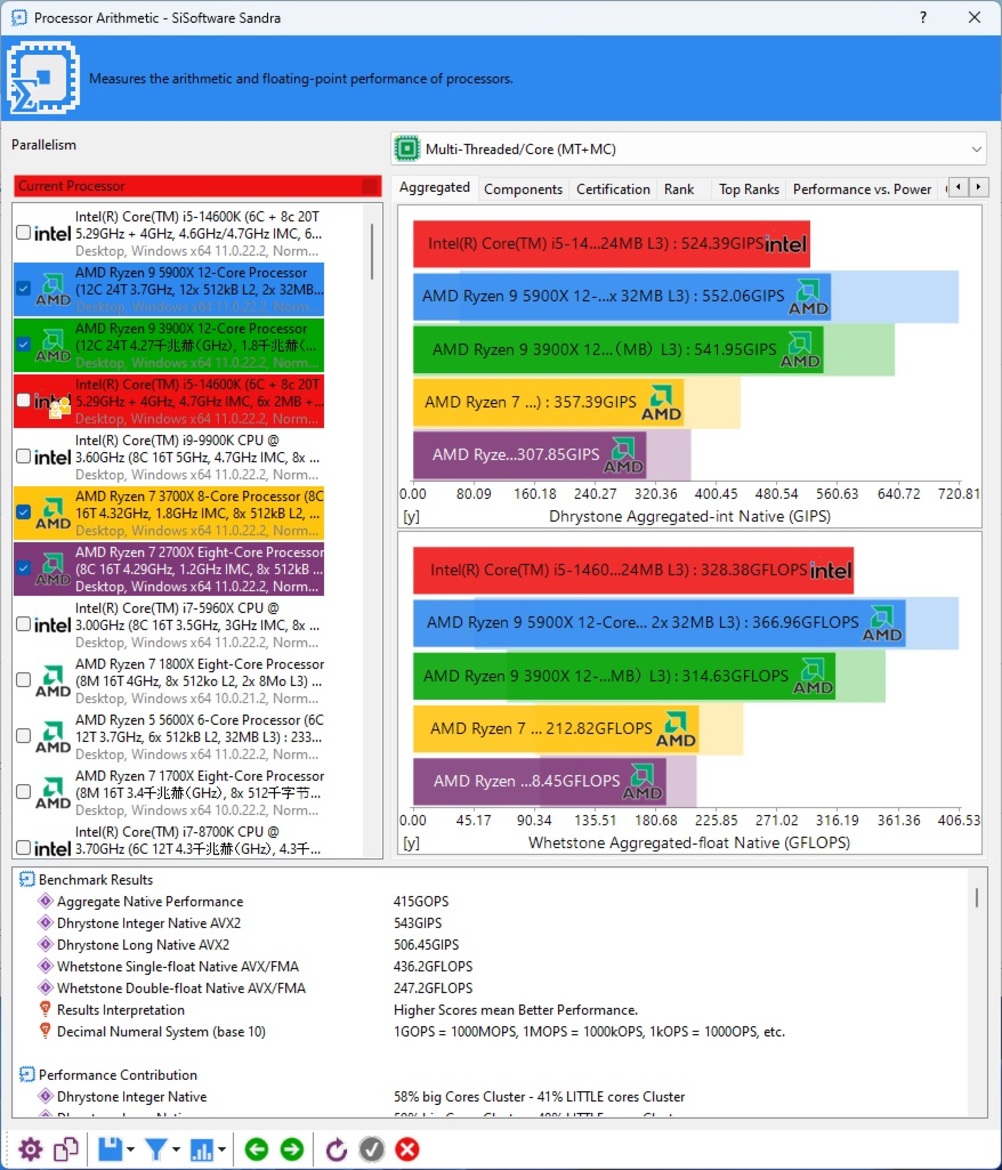Check the Intel Core i9-9900K processor
This screenshot has width=1002, height=1170.
click(x=23, y=456)
